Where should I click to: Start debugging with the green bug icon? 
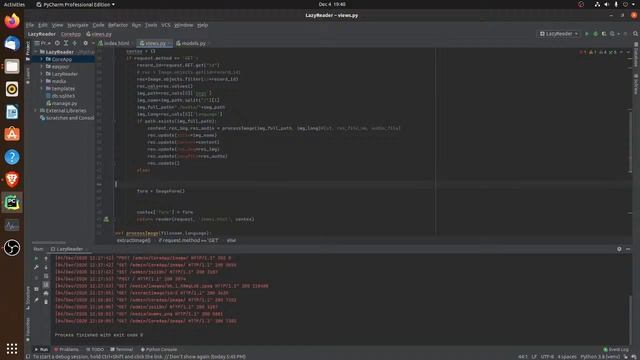pos(596,34)
